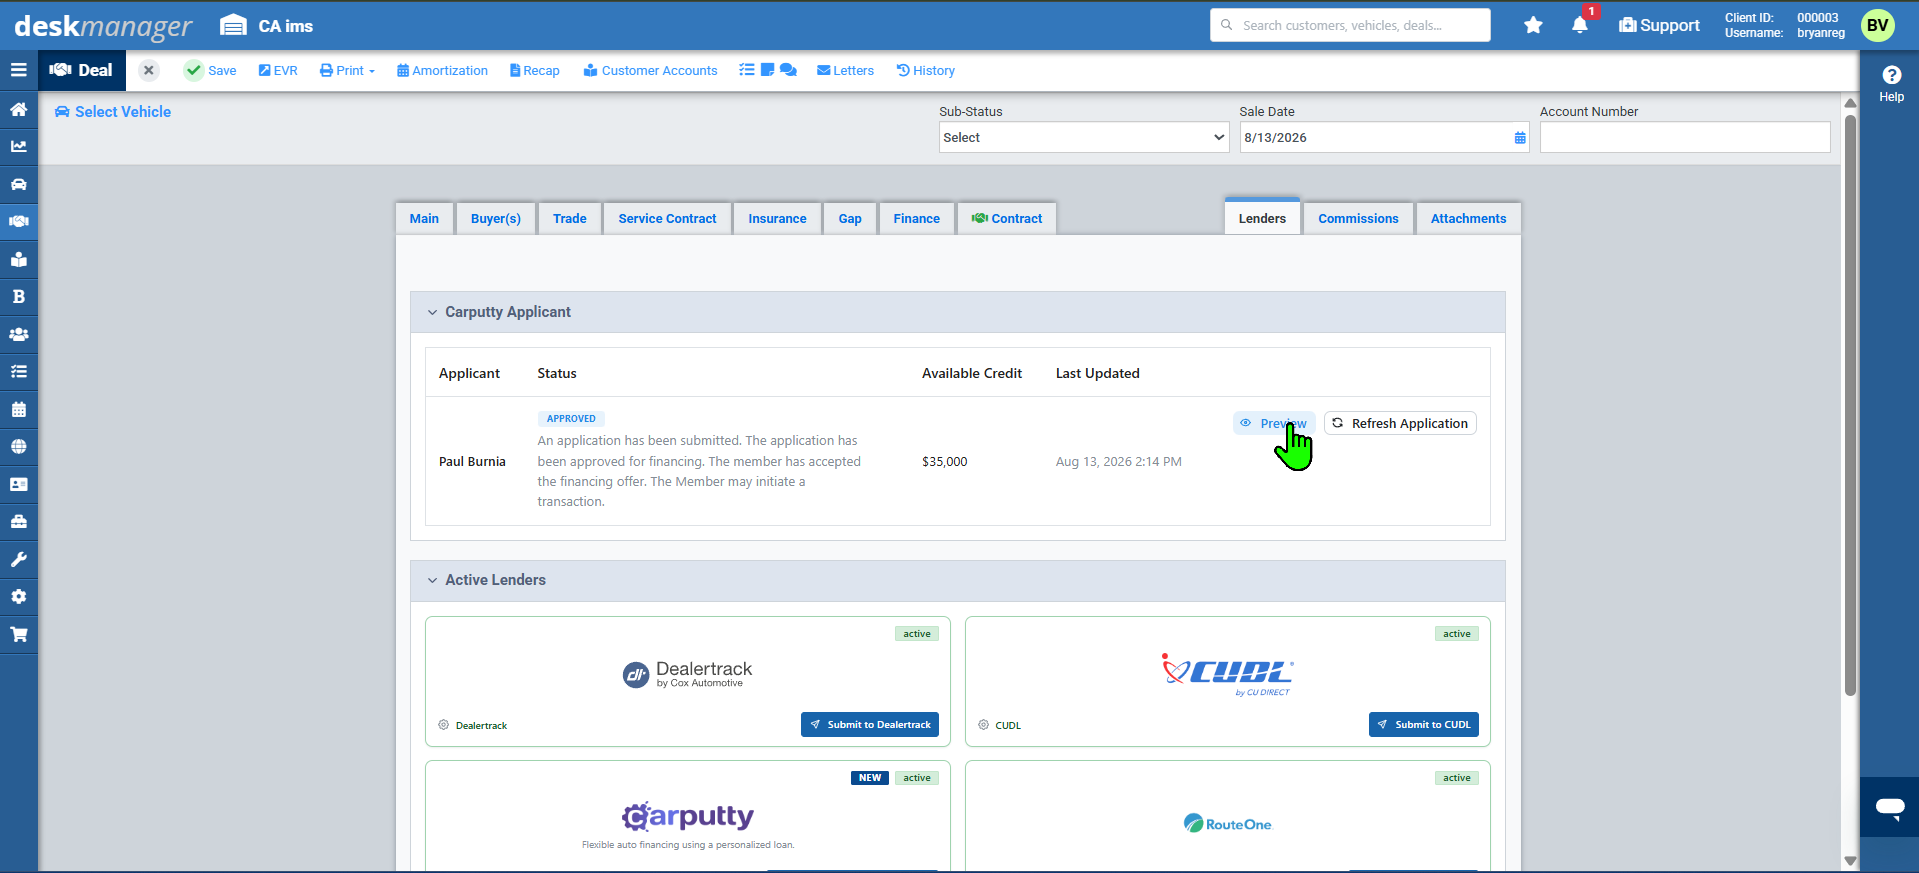Close the Deal tab with X button

148,70
